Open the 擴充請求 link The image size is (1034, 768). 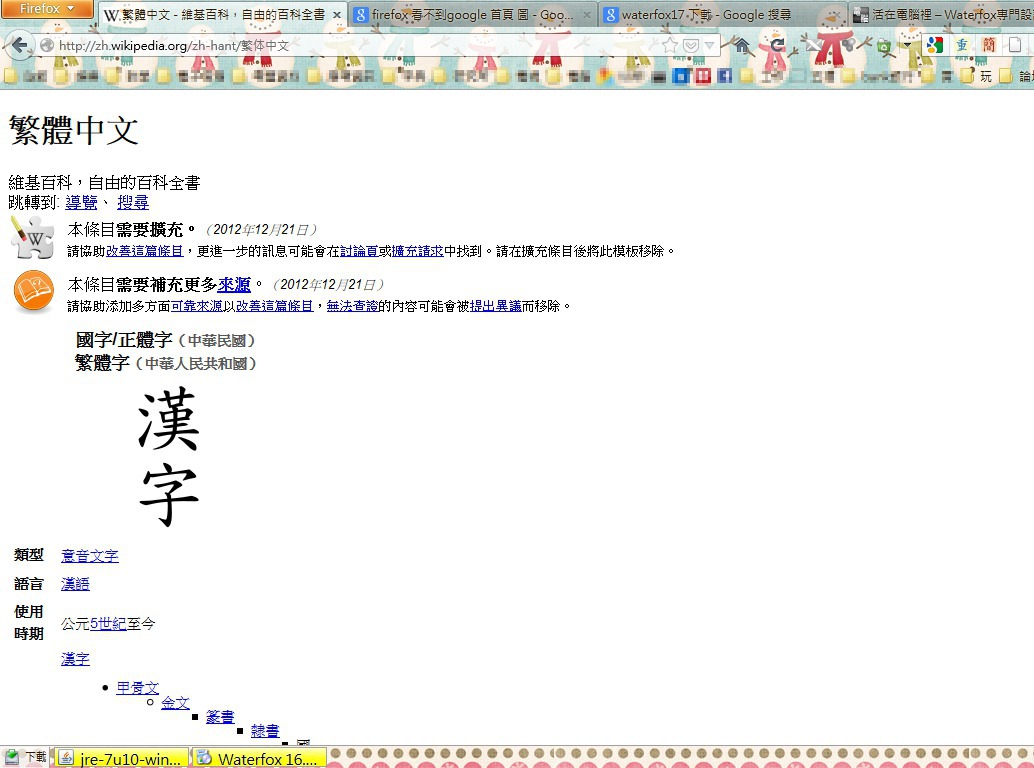pyautogui.click(x=417, y=251)
